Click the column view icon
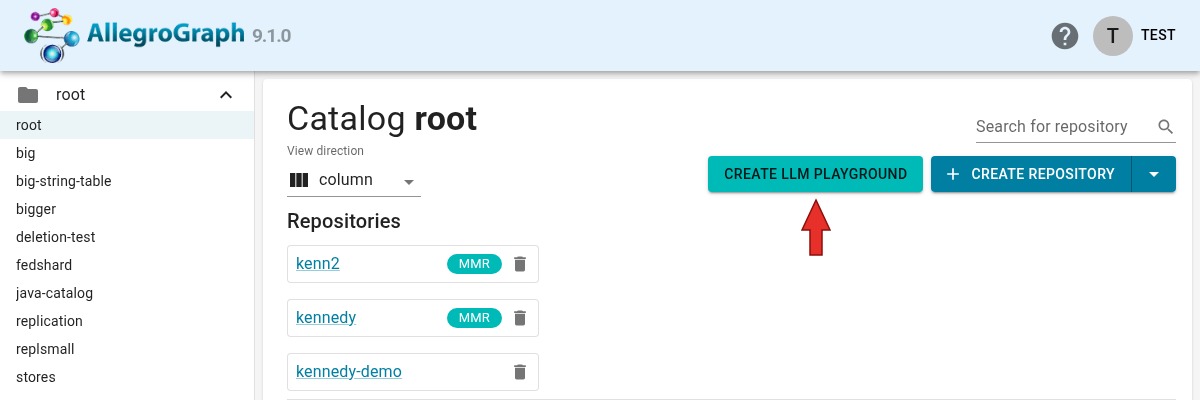Screen dimensions: 1200x400 coord(299,180)
